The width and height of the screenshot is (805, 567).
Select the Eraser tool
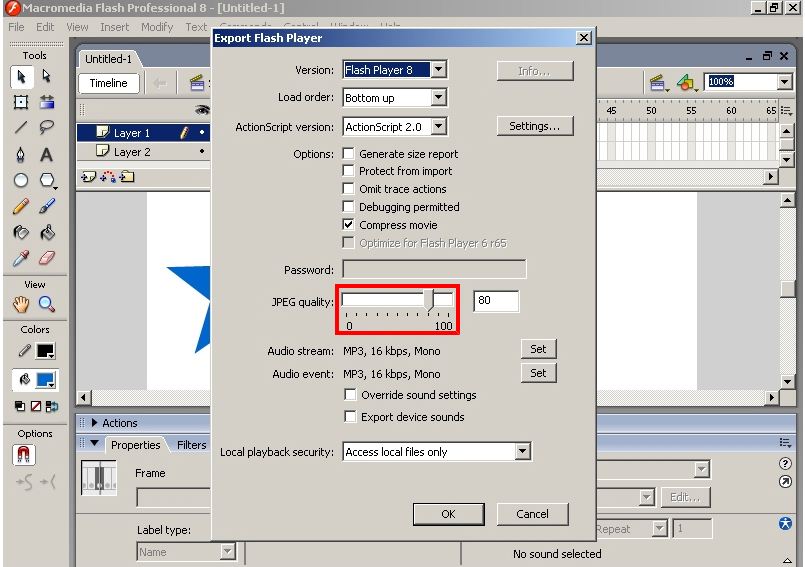[x=47, y=258]
